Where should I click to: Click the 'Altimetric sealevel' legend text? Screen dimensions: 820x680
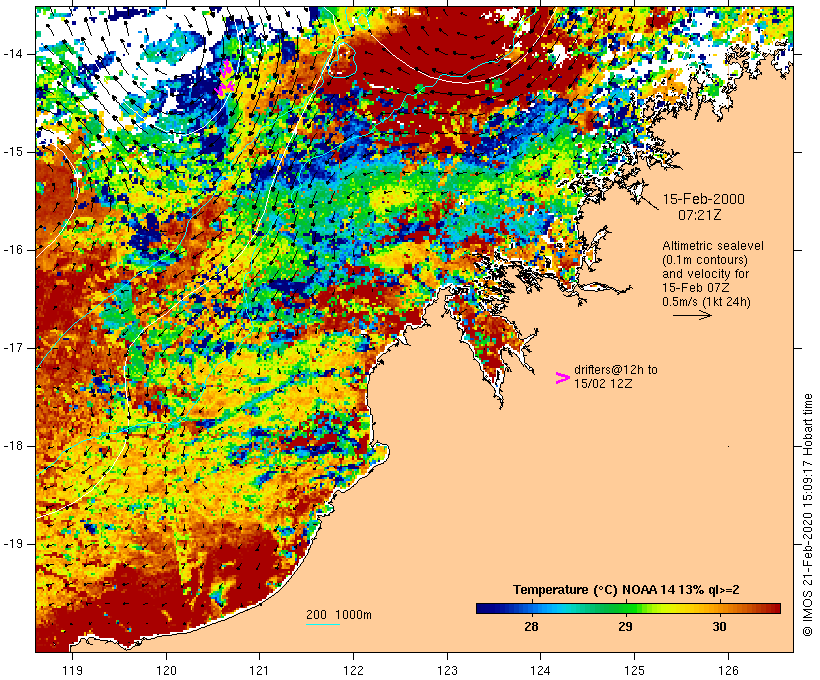713,246
